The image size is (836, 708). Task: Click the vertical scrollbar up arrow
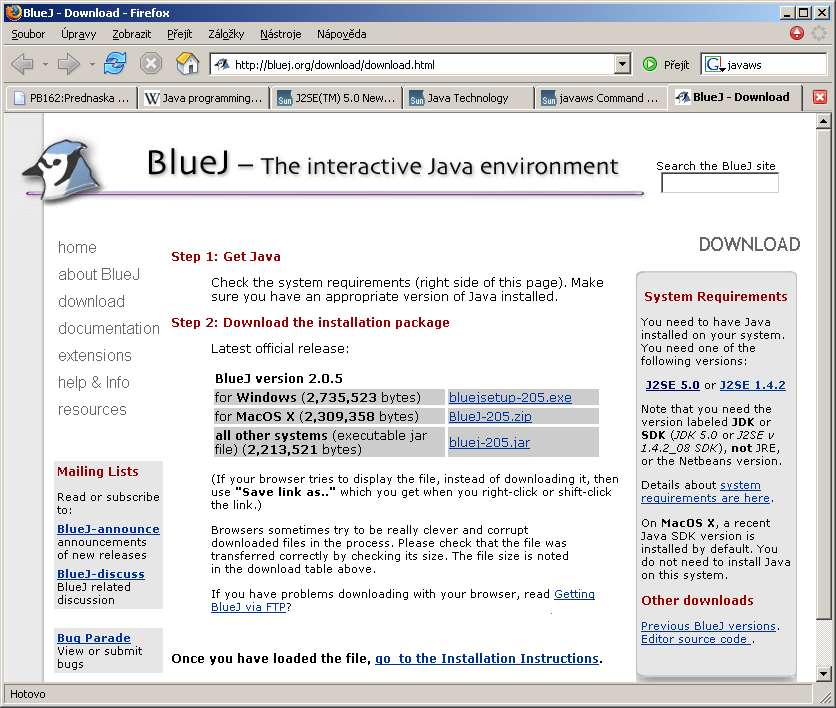tap(824, 122)
